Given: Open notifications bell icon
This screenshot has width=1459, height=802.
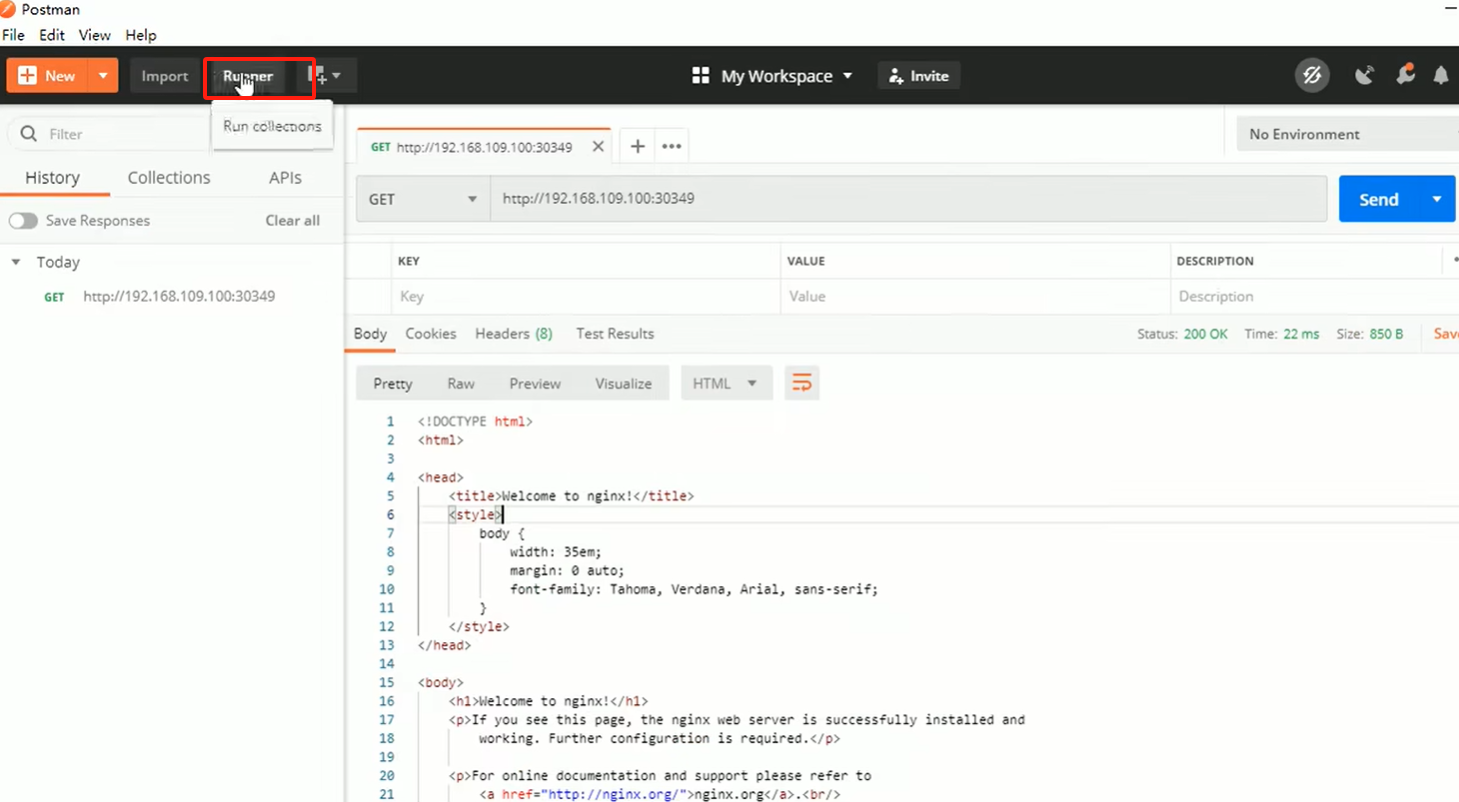Looking at the screenshot, I should [1441, 76].
